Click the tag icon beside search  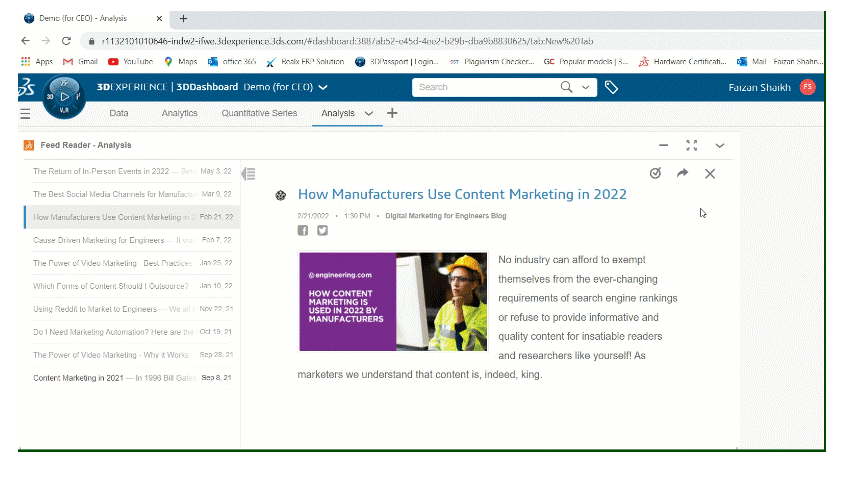tap(611, 87)
